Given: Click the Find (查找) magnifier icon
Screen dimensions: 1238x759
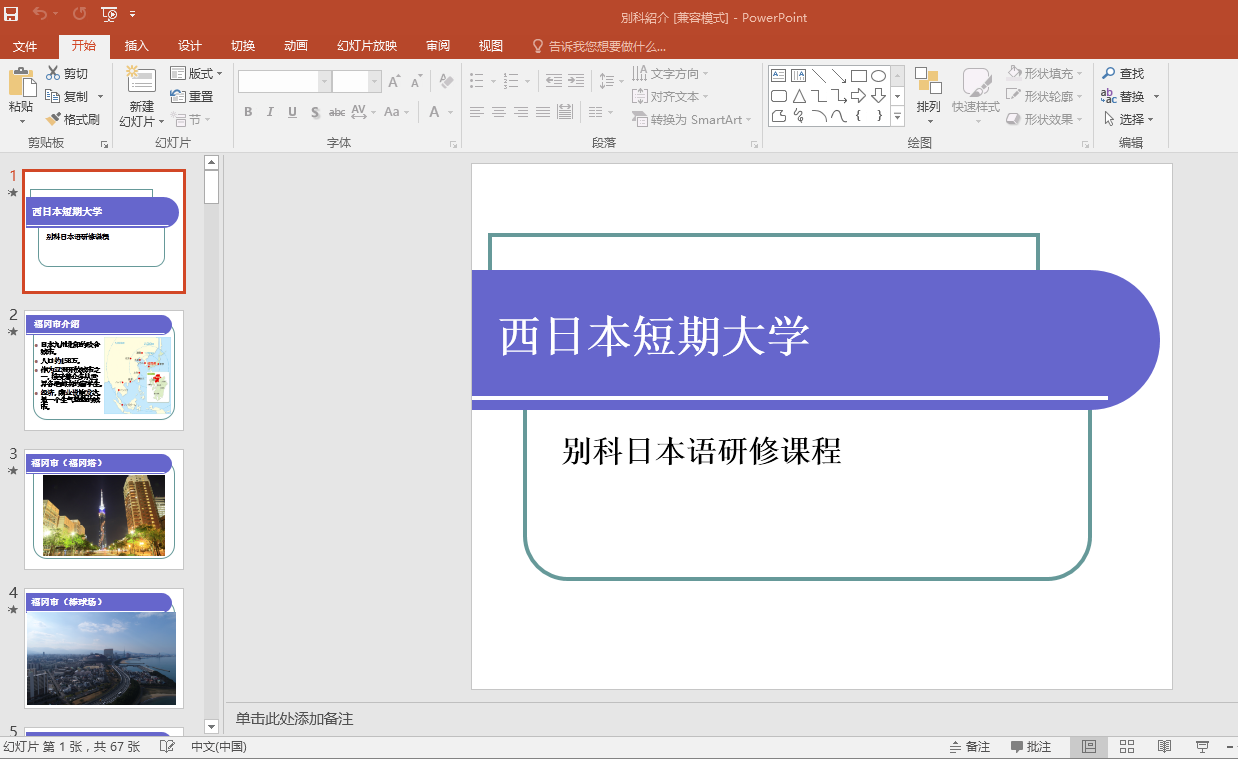Looking at the screenshot, I should click(1108, 73).
